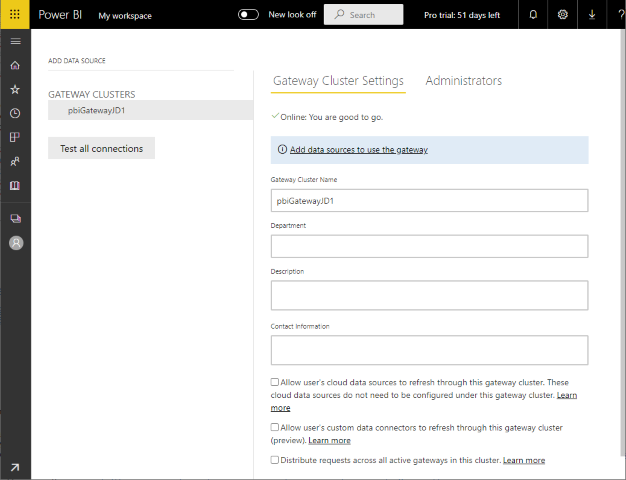
Task: Open the download menu icon
Action: tap(592, 15)
